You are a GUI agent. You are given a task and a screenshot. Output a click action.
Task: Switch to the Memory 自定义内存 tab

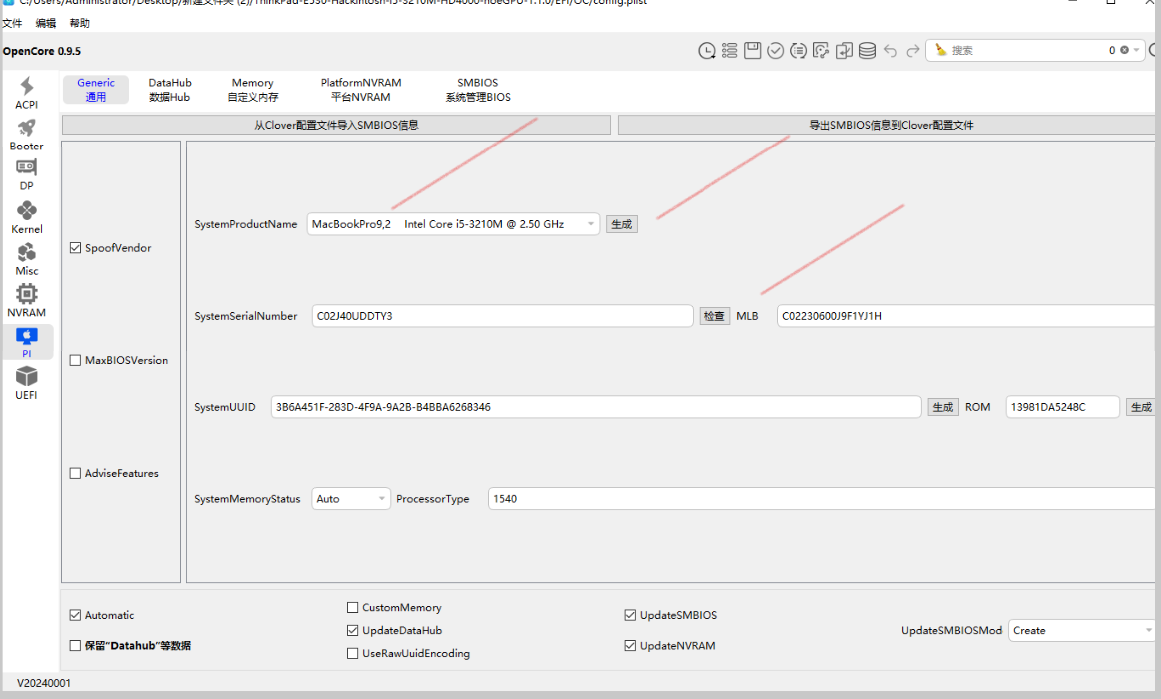click(x=252, y=90)
